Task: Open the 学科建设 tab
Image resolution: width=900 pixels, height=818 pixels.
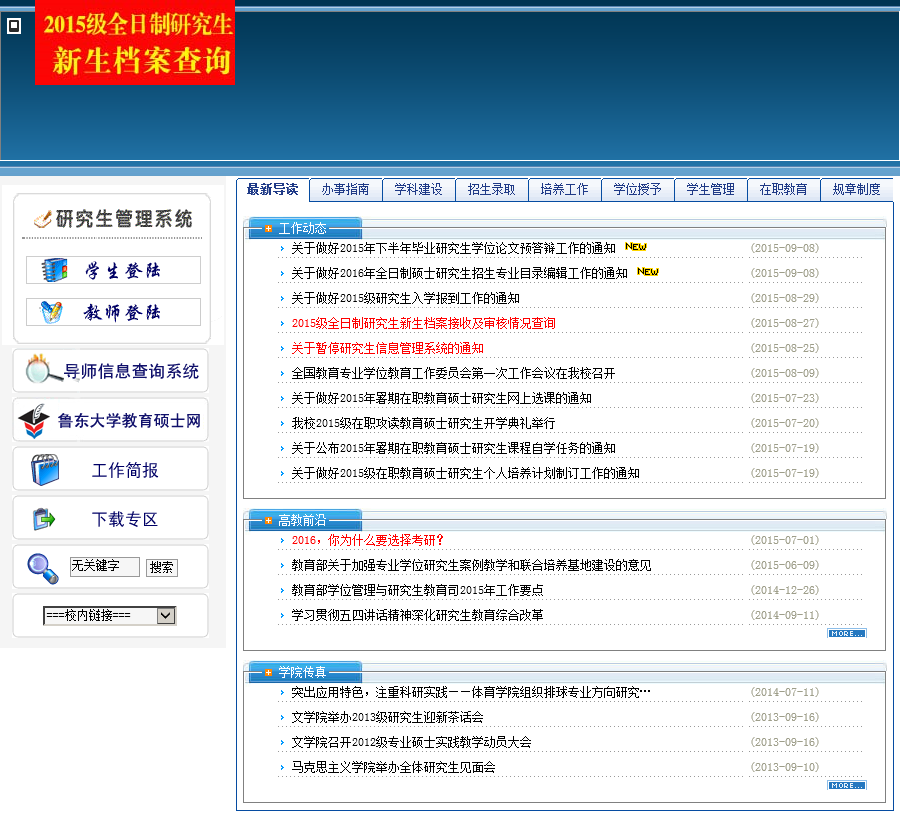Action: [418, 189]
